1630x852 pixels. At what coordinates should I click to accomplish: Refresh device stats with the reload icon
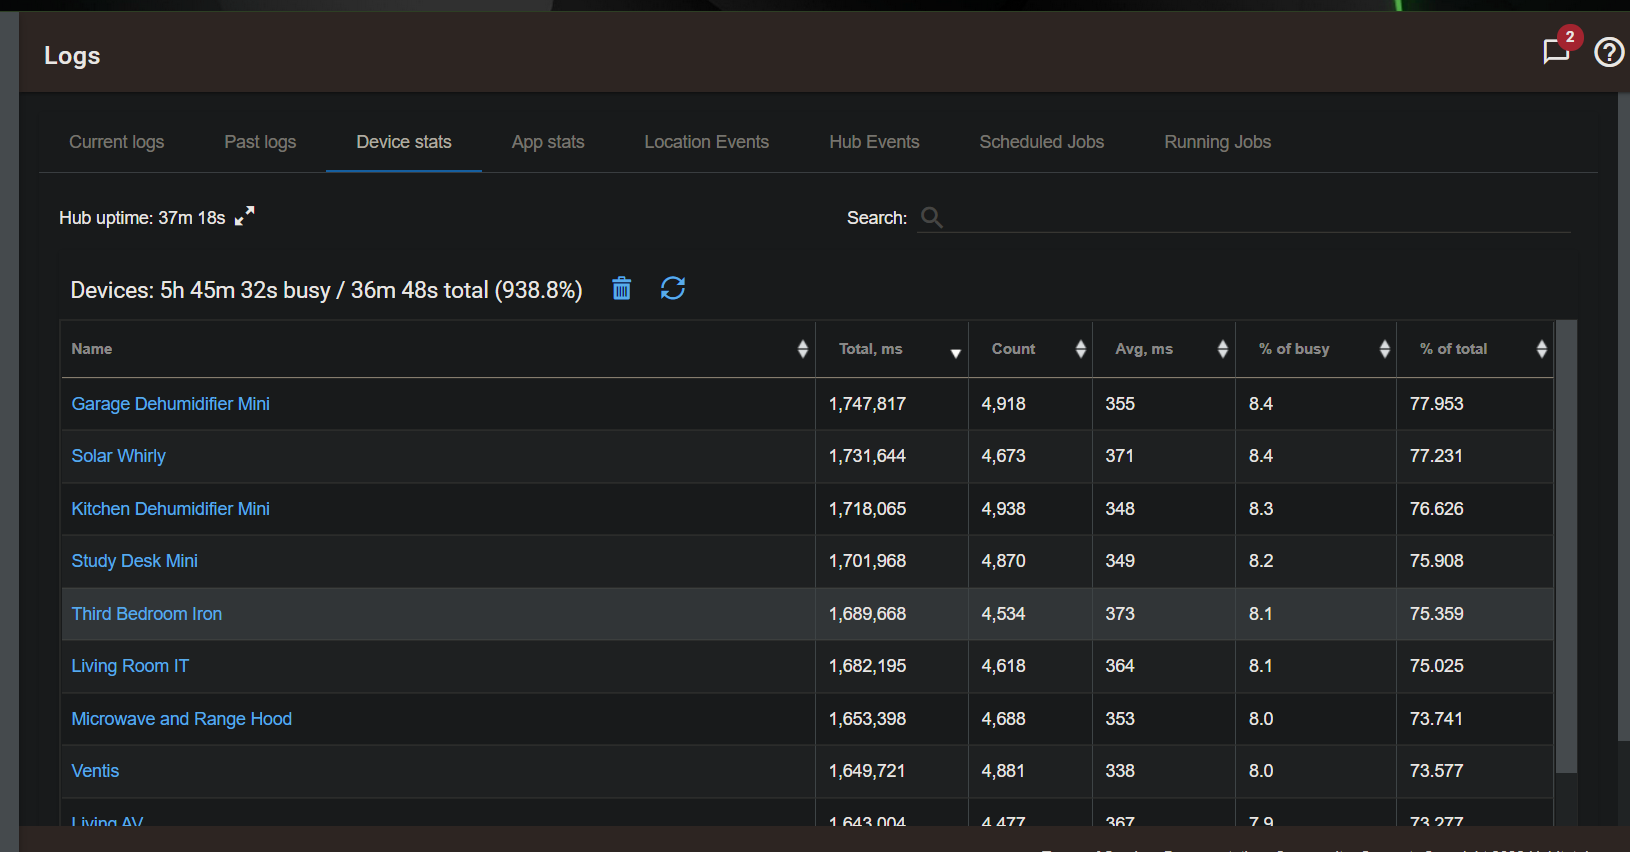pos(673,289)
